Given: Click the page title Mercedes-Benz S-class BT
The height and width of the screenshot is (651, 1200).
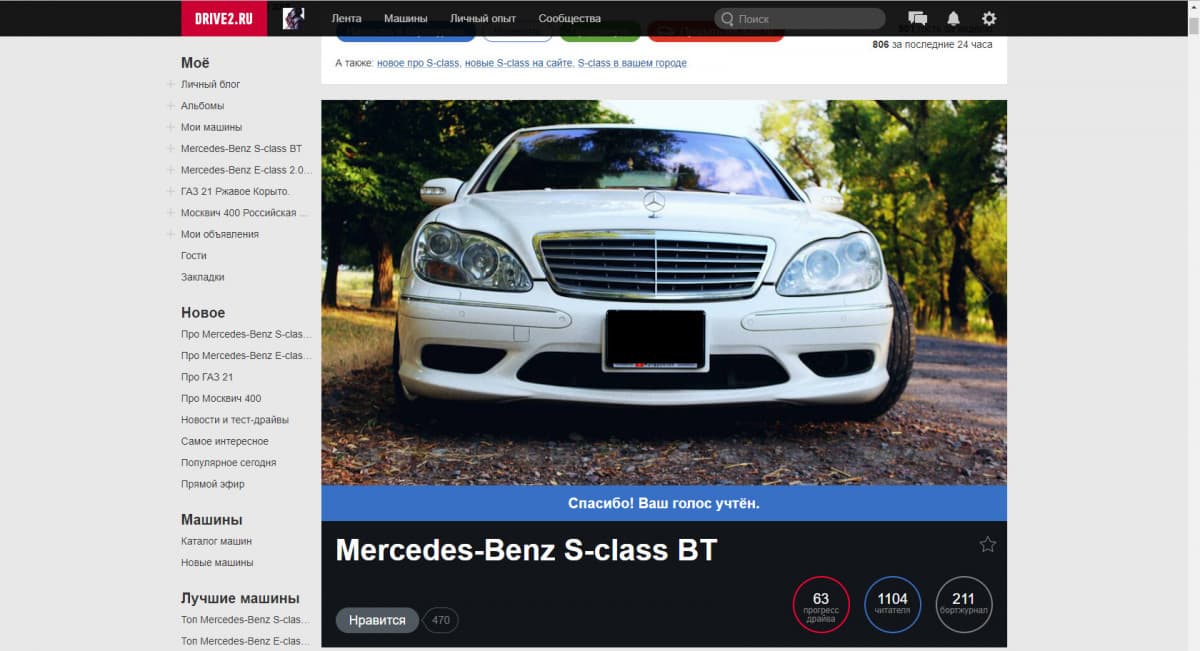Looking at the screenshot, I should [x=526, y=550].
